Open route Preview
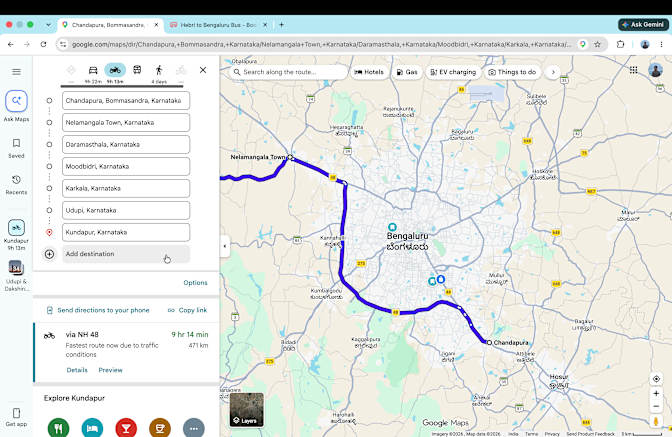This screenshot has height=437, width=672. click(111, 370)
